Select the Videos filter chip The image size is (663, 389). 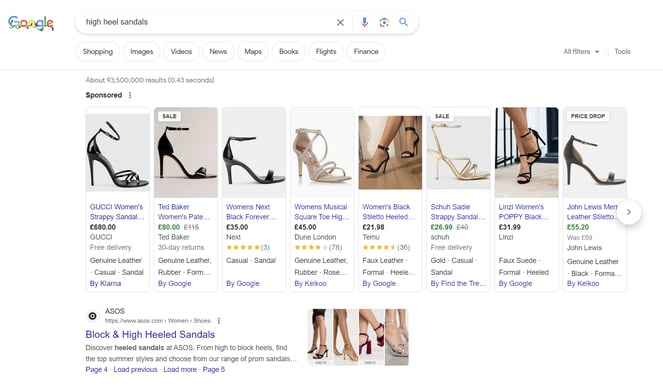click(x=181, y=52)
